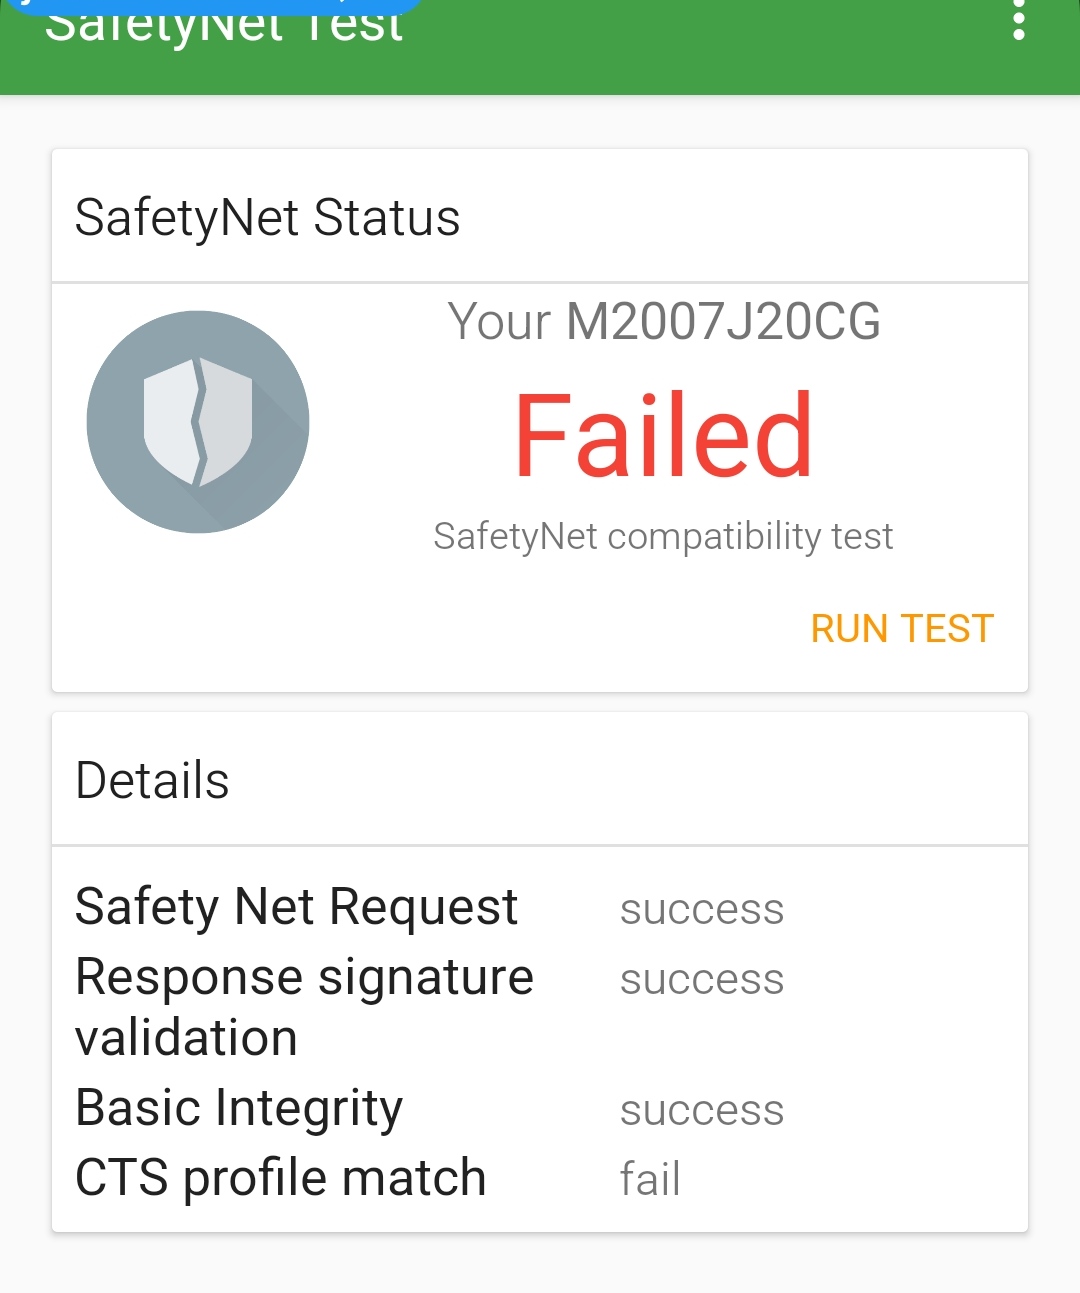Tap the SafetyNet compatibility test subtitle

pos(663,537)
